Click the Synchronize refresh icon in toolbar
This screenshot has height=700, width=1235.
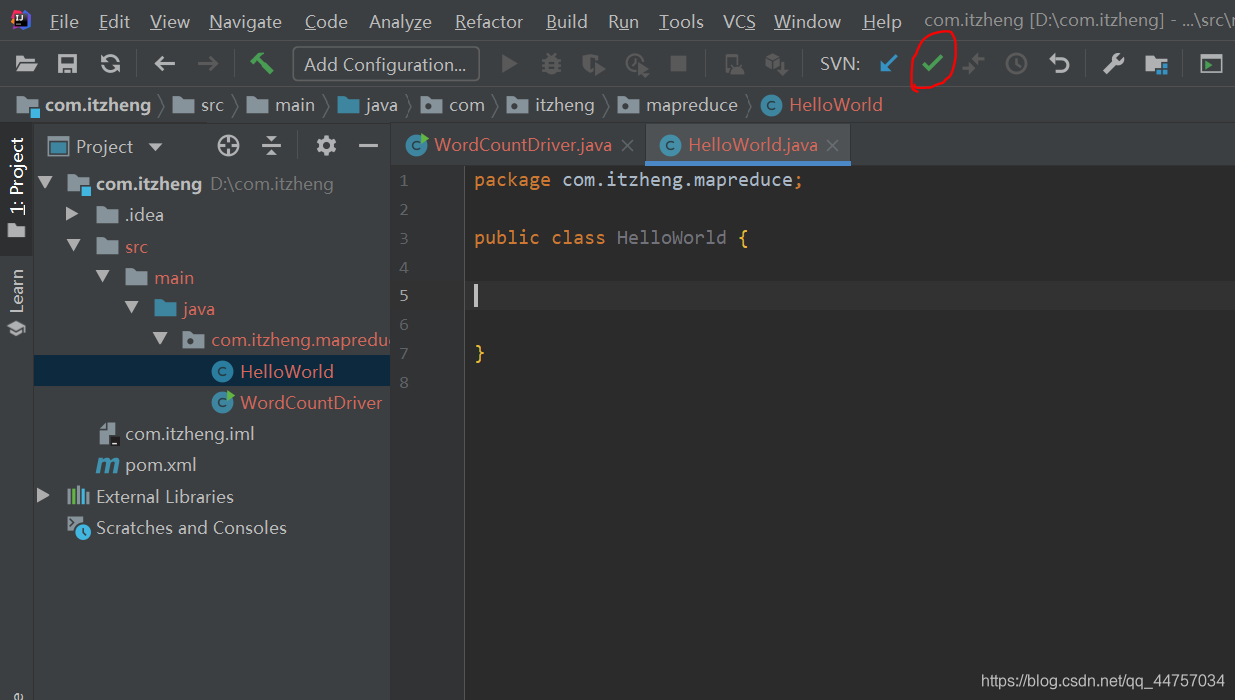click(x=110, y=64)
